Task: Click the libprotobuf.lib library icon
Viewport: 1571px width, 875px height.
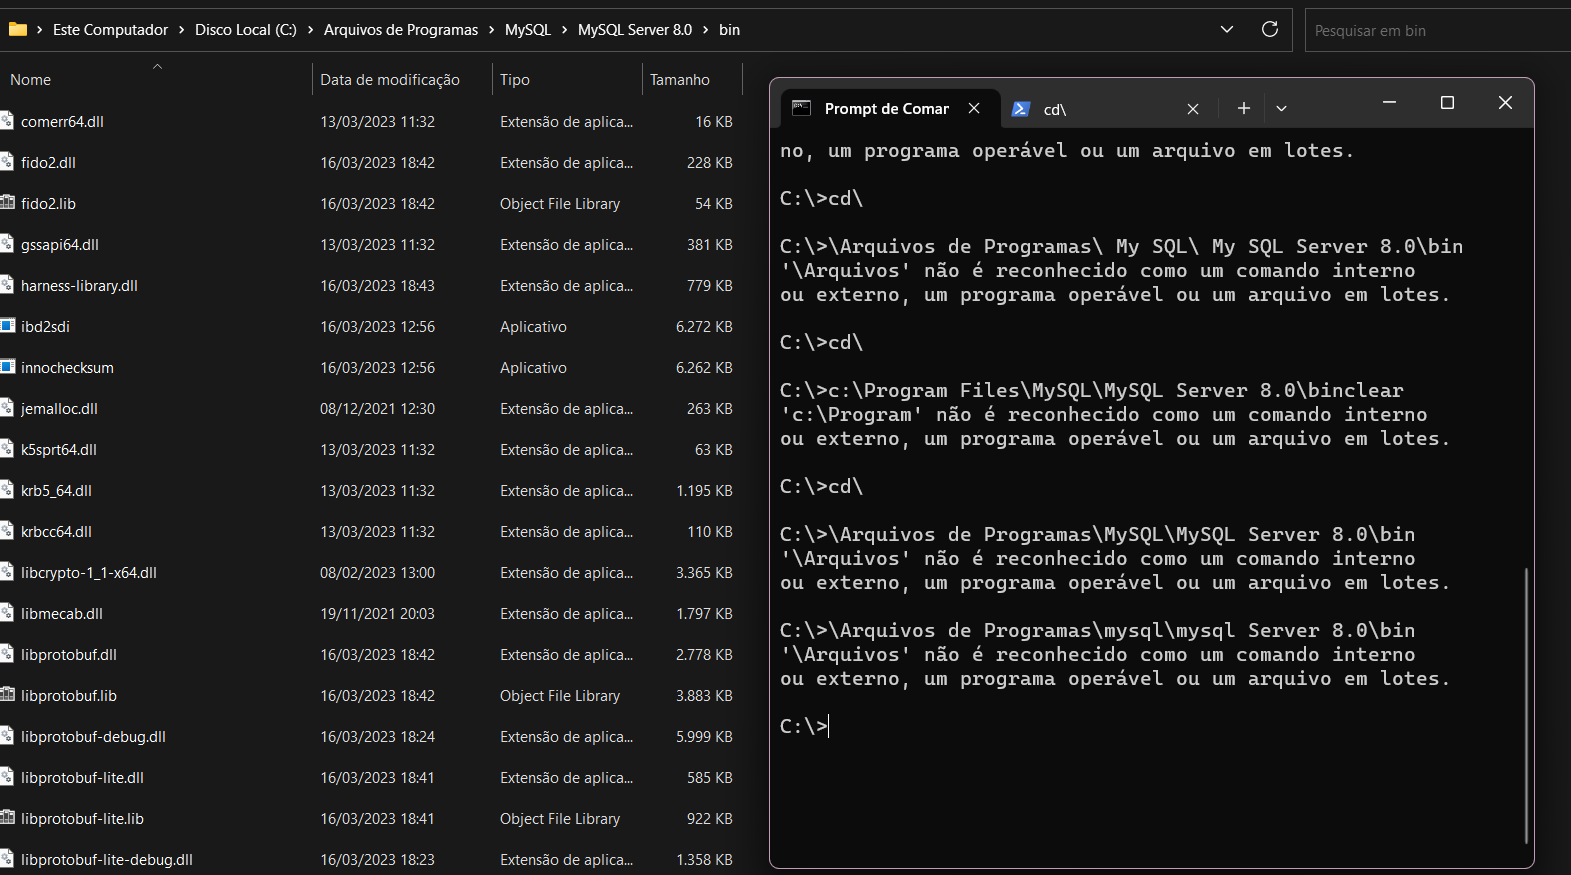Action: pyautogui.click(x=8, y=695)
